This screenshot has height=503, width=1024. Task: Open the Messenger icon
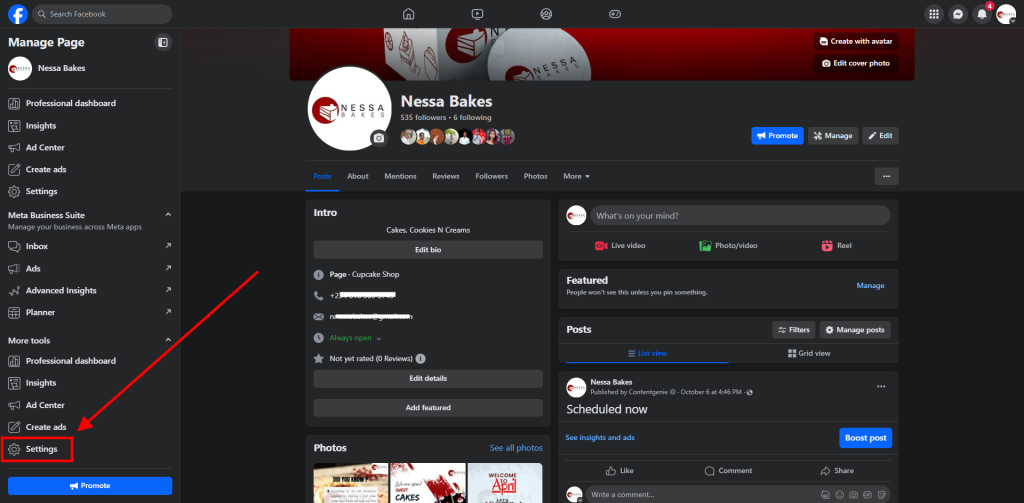pyautogui.click(x=958, y=14)
